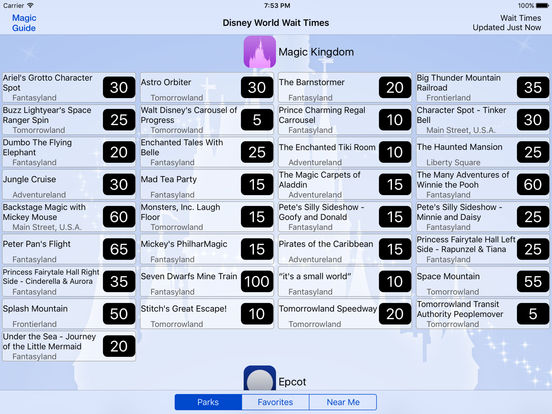Open Tomorrowland Transit Authority Peoplemover
552x414 pixels.
483,314
